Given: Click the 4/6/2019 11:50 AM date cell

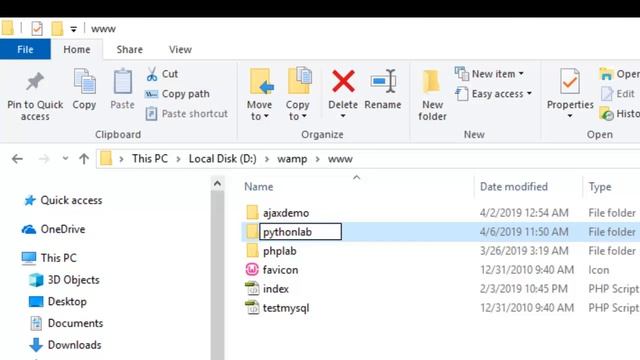Looking at the screenshot, I should (x=524, y=232).
